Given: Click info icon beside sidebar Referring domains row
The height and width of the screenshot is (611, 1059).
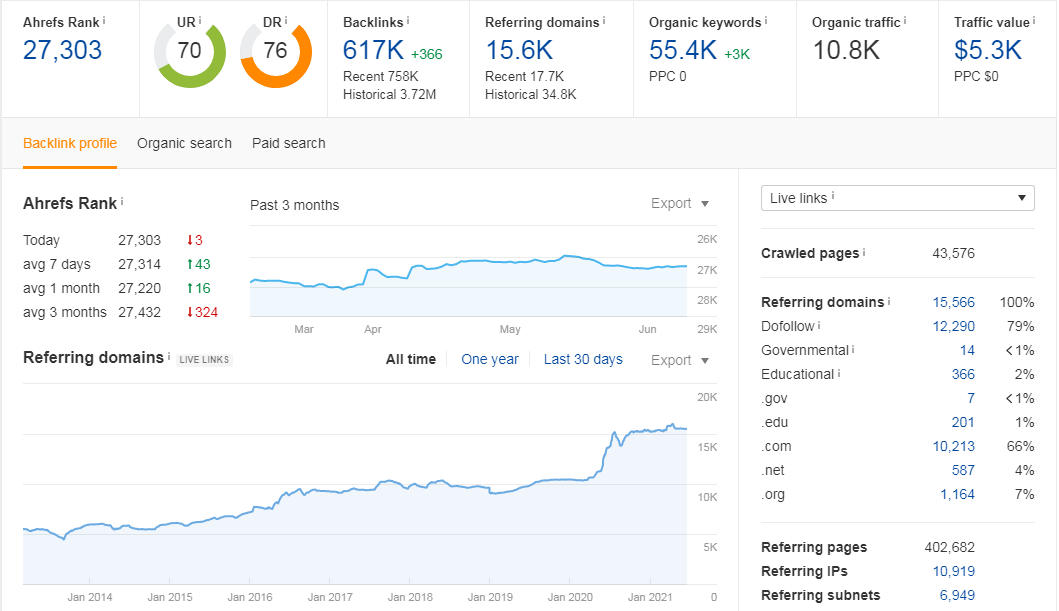Looking at the screenshot, I should coord(889,300).
